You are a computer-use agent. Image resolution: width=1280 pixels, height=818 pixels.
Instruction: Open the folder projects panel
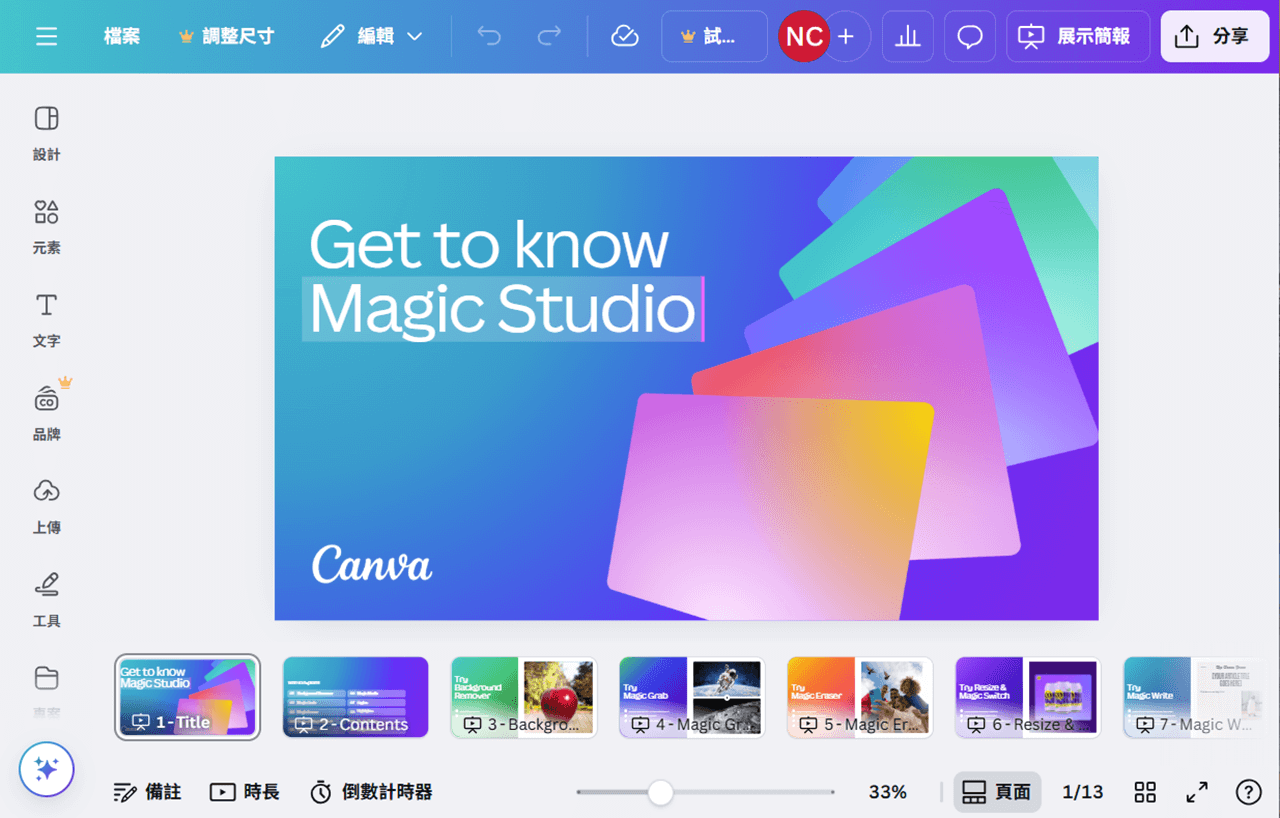47,690
